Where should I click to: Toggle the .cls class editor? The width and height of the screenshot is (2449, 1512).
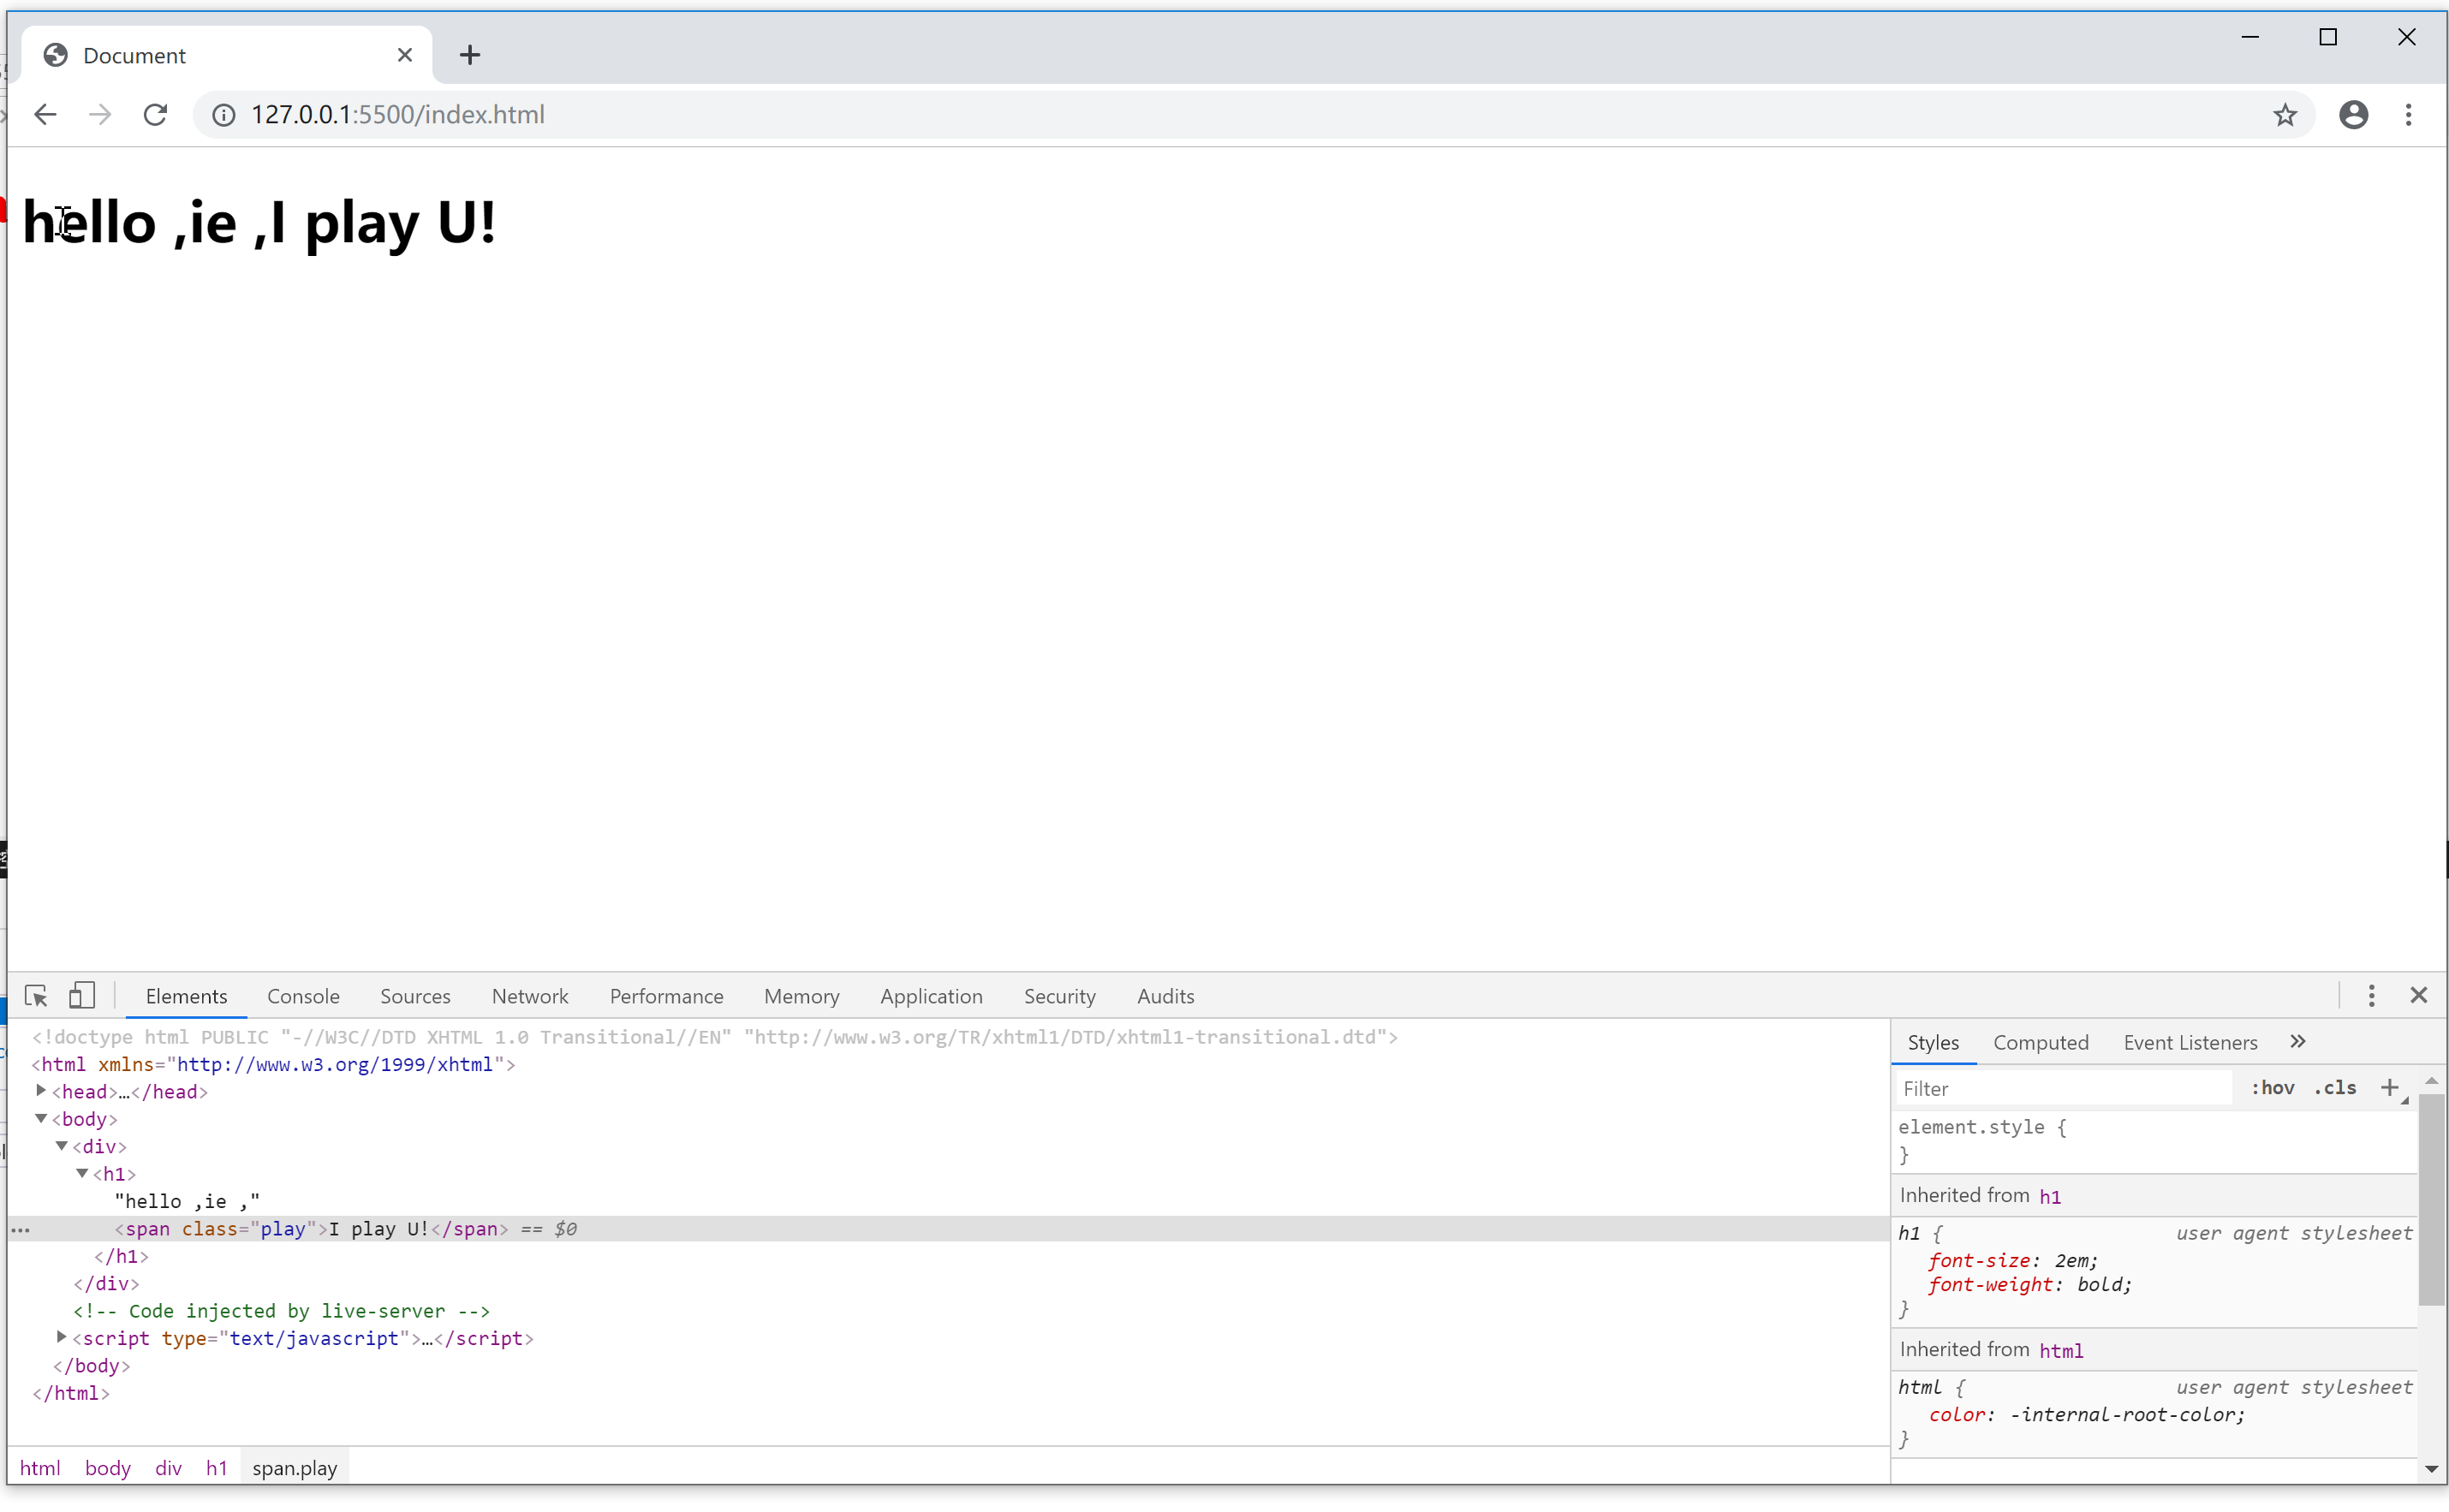click(2335, 1088)
